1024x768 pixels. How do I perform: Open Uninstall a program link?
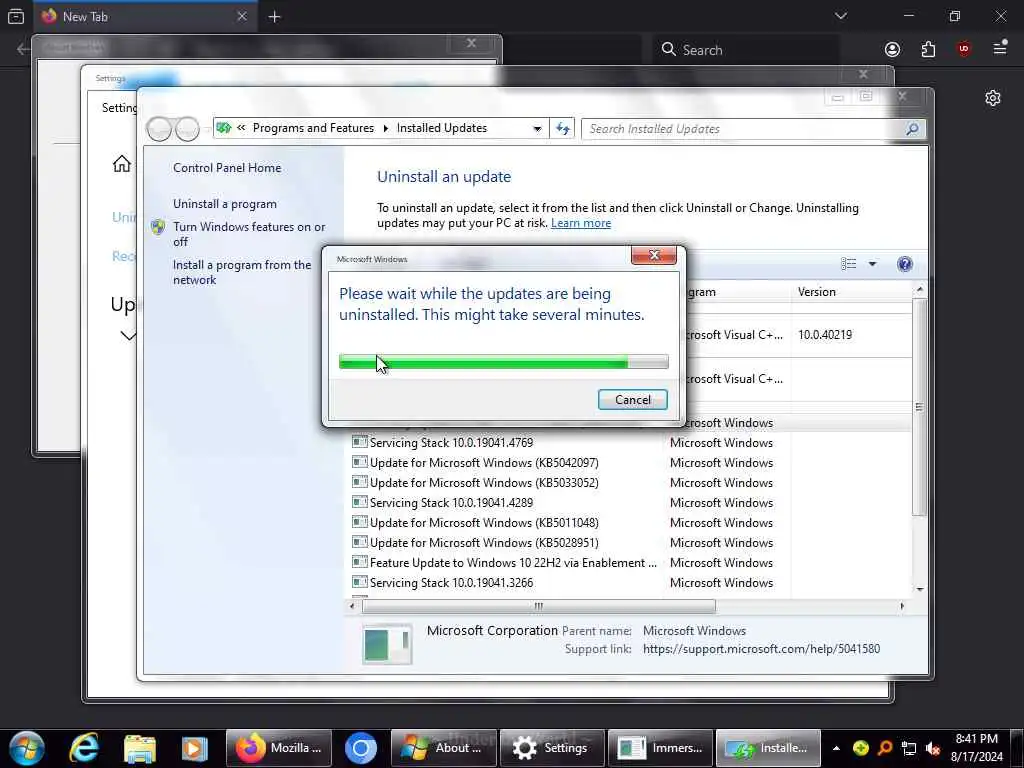coord(225,204)
